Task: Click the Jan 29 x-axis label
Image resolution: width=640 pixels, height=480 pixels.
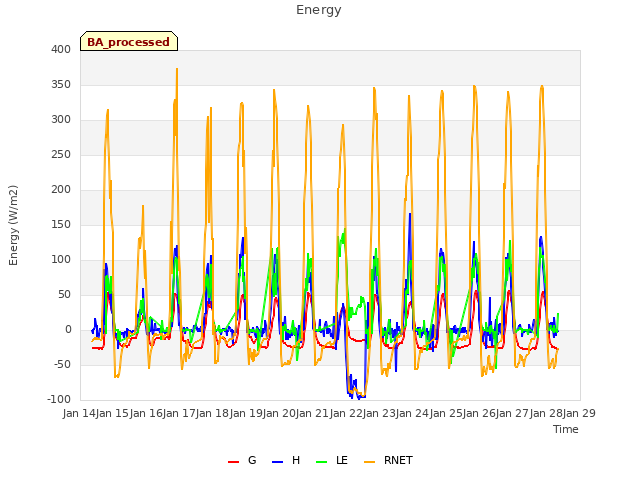Action: 579,413
